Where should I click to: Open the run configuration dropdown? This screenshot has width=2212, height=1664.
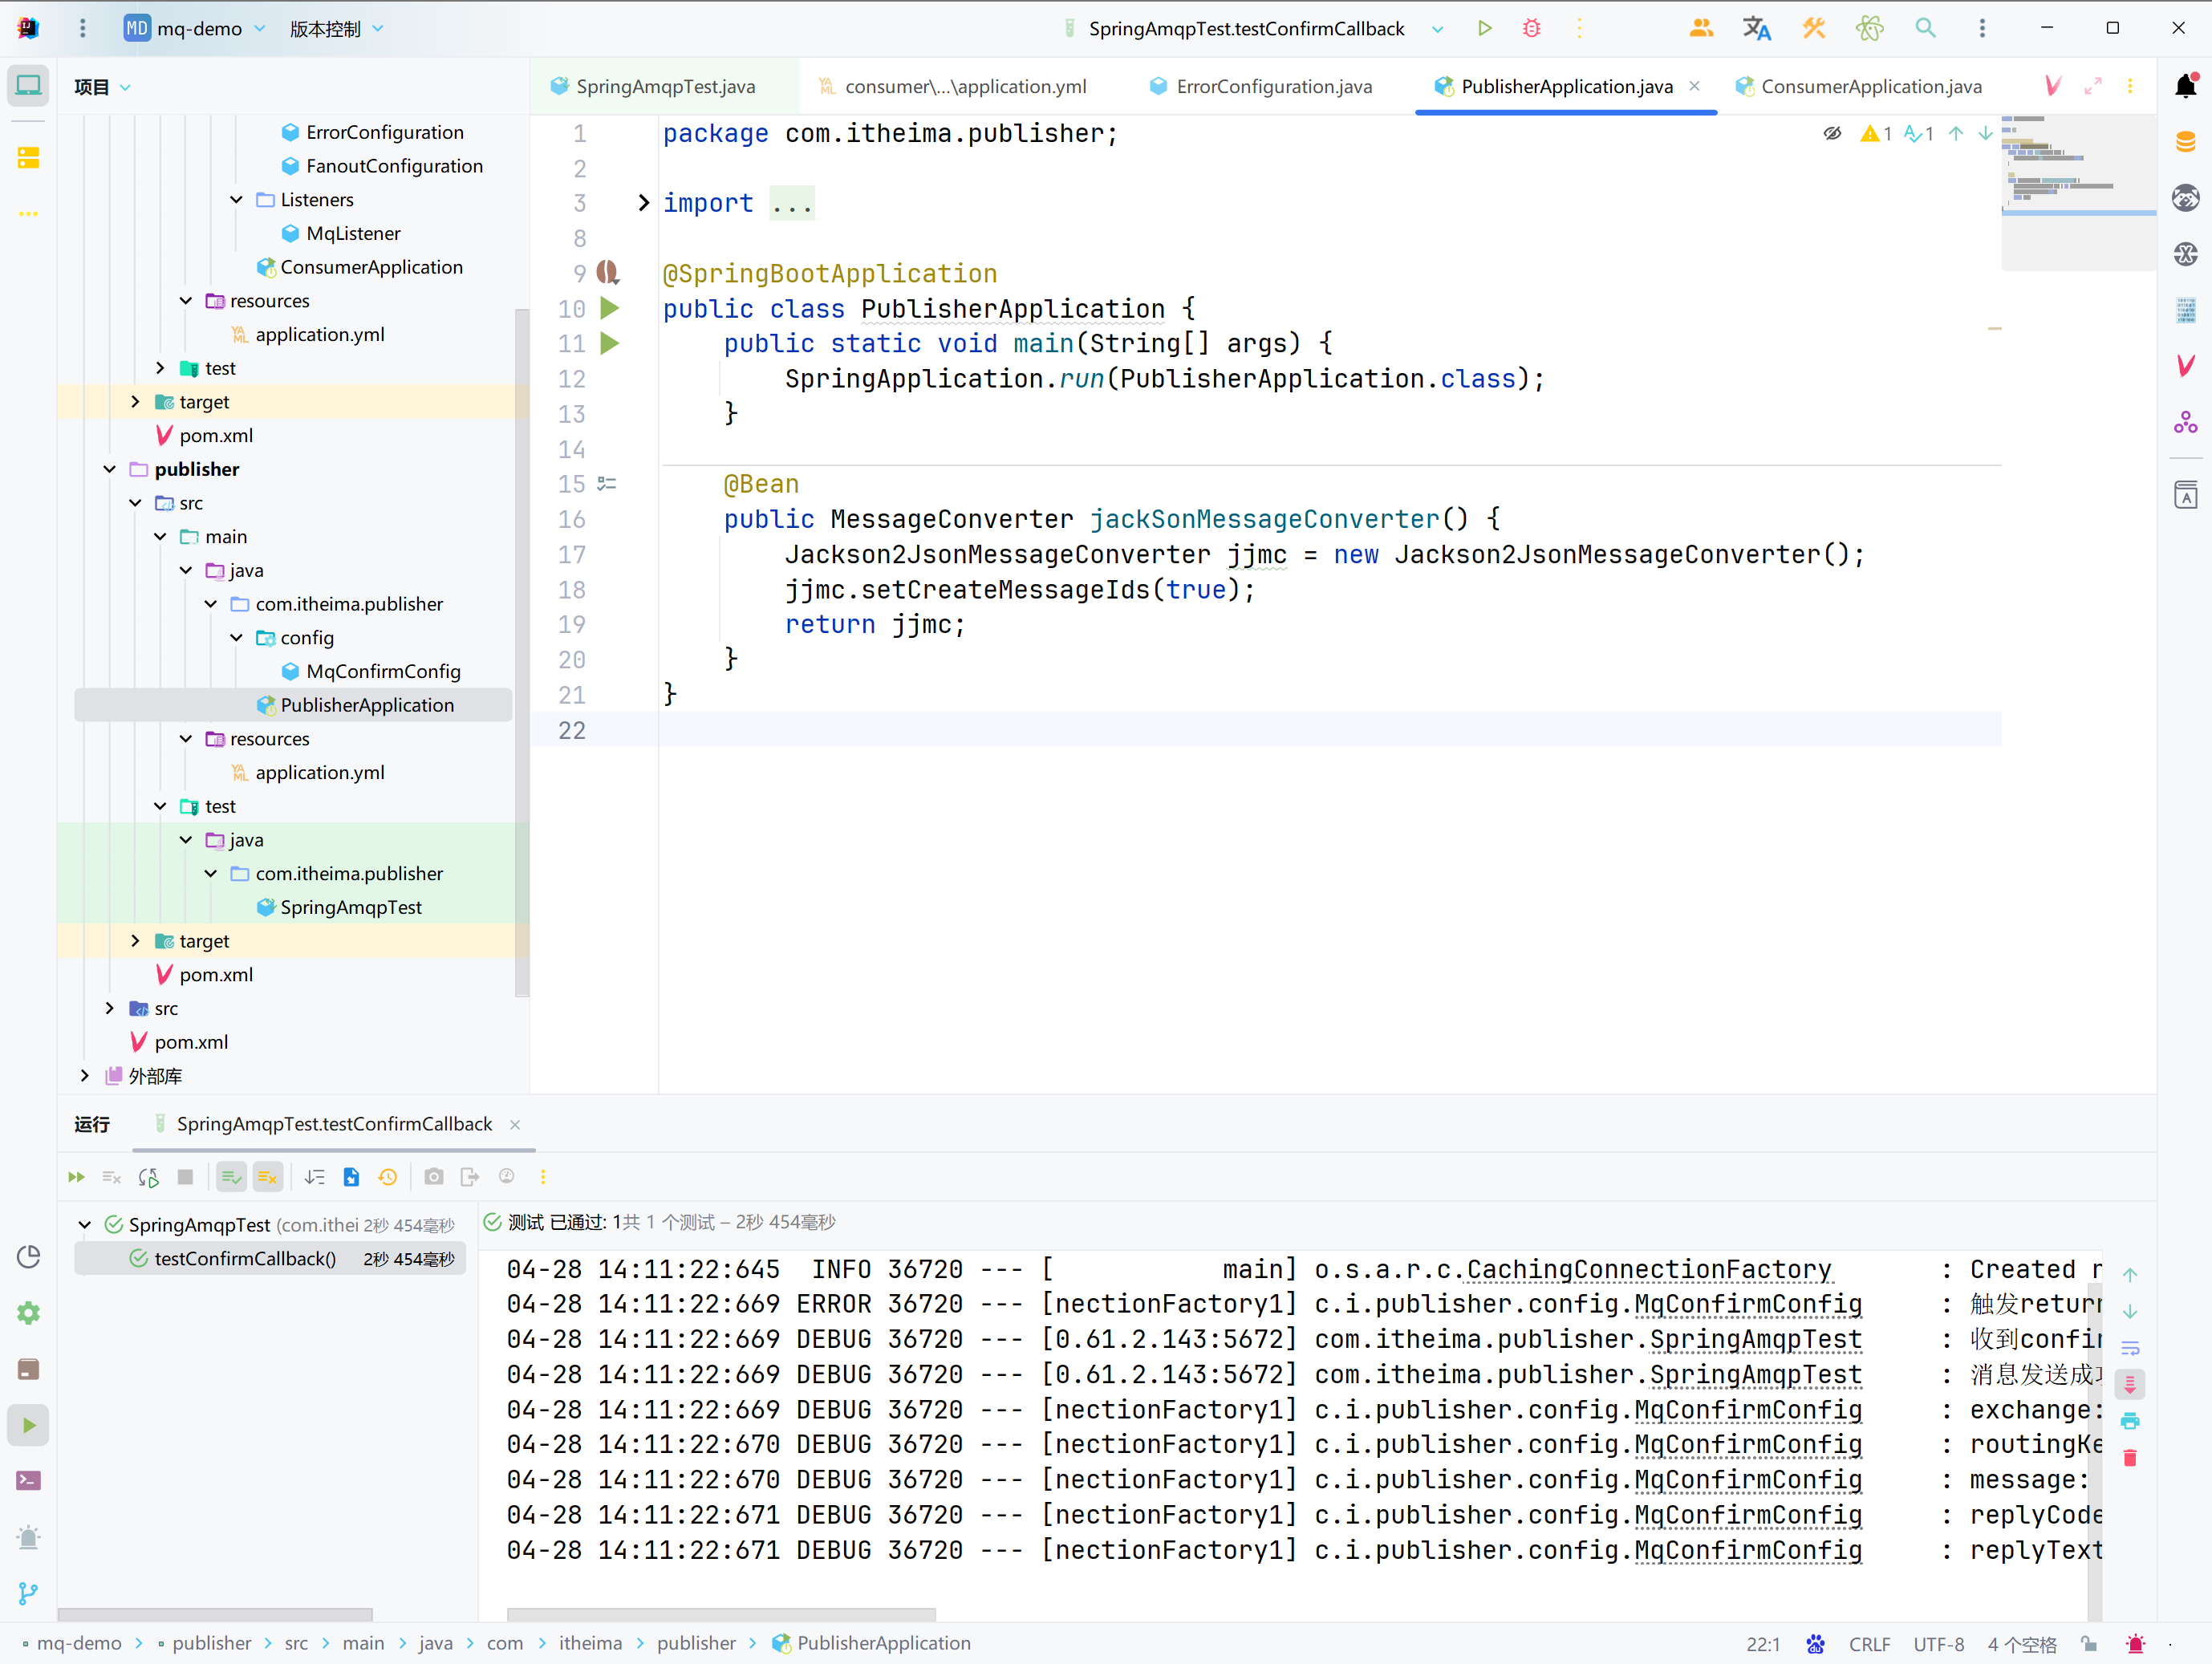(1438, 29)
